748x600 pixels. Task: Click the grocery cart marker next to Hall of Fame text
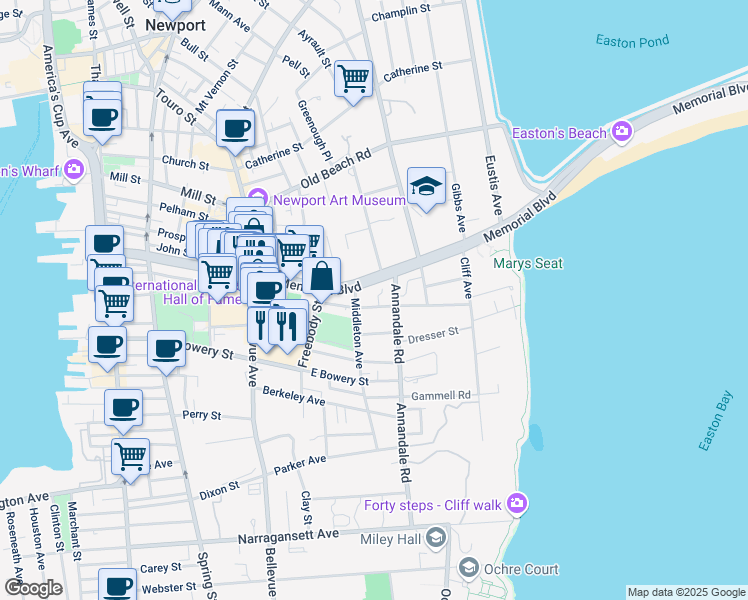pyautogui.click(x=218, y=274)
